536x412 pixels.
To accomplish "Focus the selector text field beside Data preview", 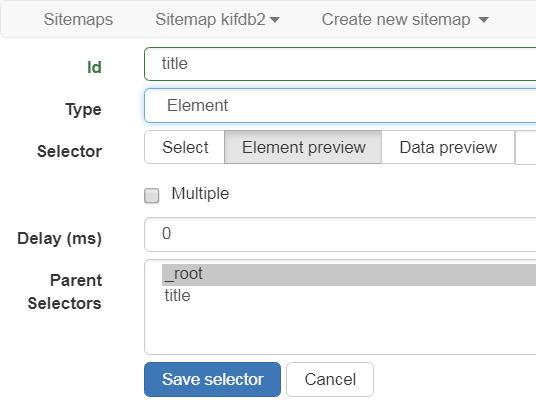I will (526, 147).
